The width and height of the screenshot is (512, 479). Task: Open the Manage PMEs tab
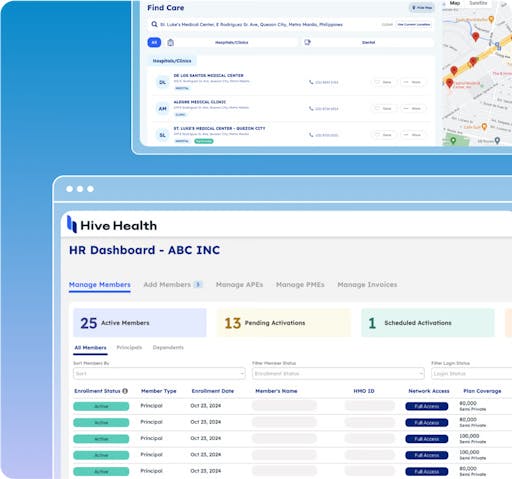pos(300,285)
